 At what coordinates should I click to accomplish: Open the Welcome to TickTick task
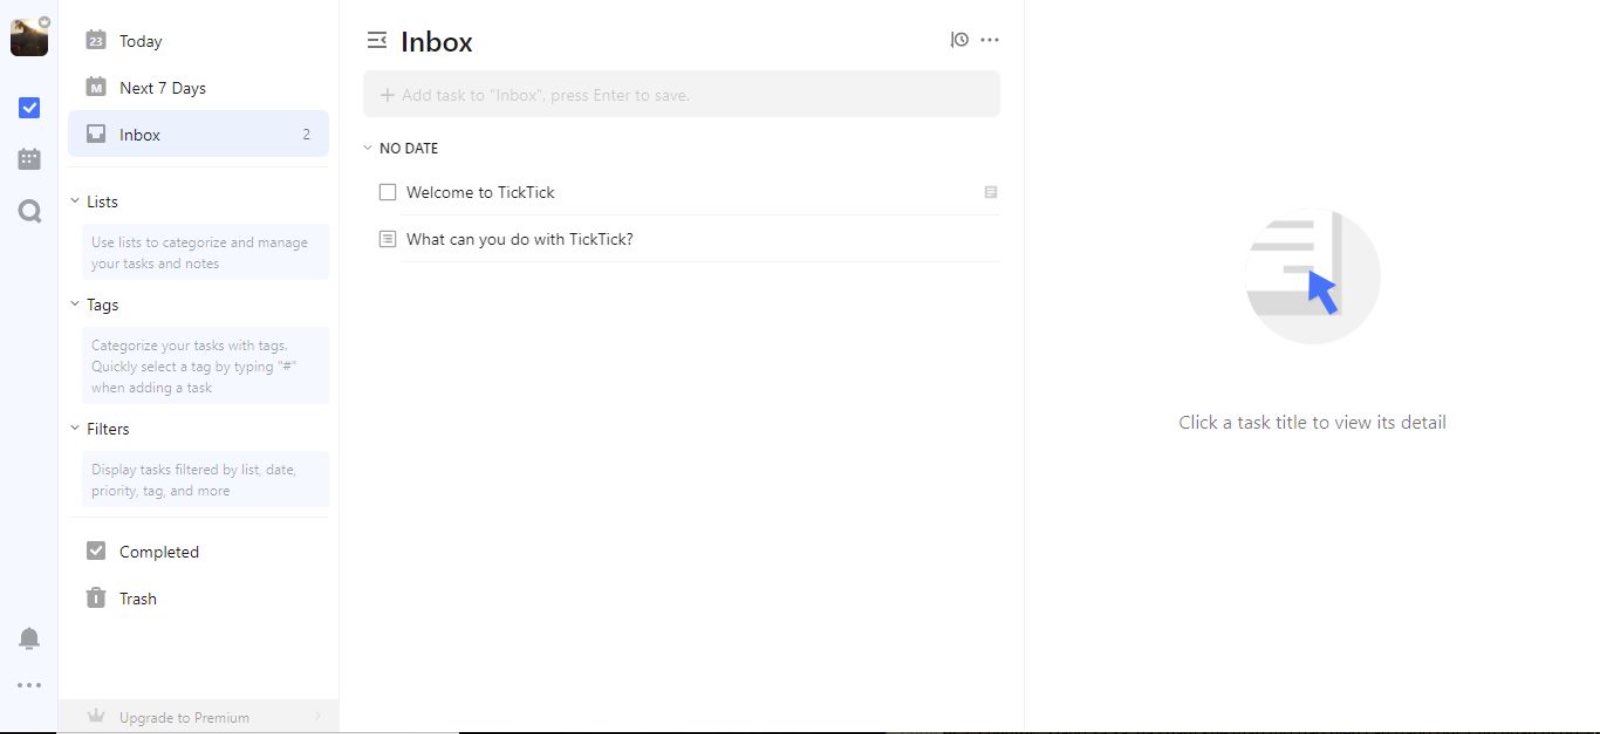(480, 192)
